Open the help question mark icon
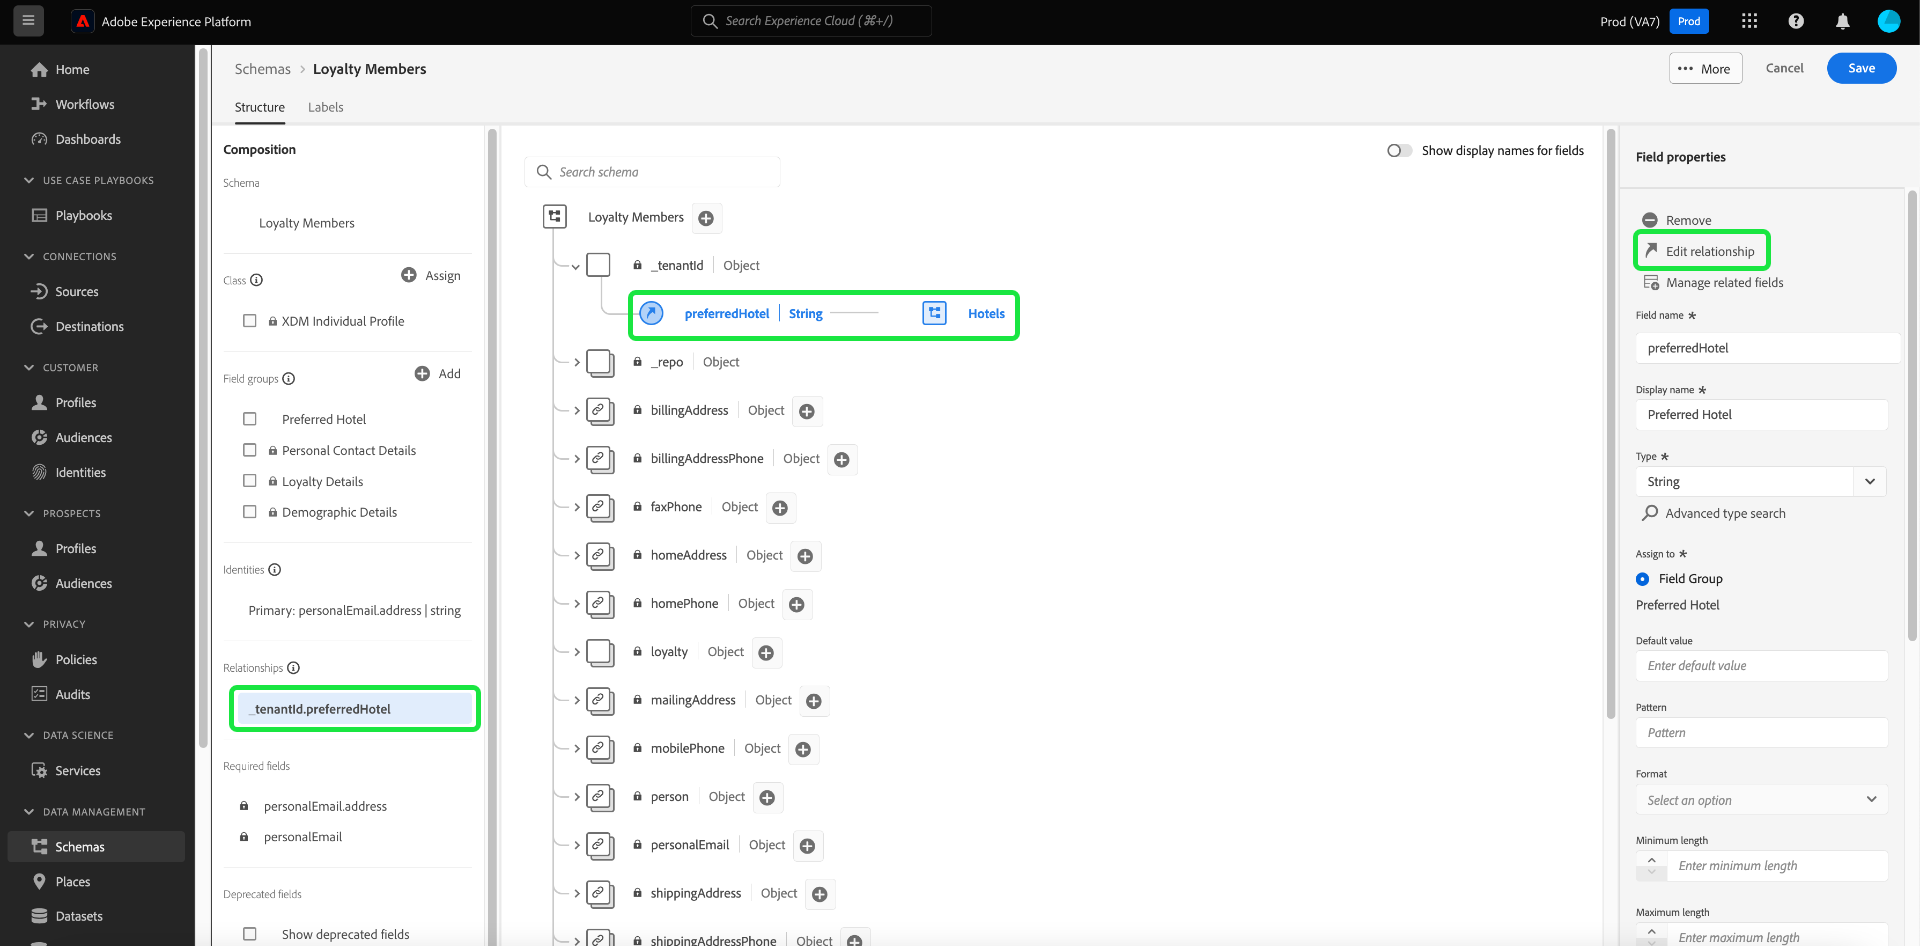The width and height of the screenshot is (1920, 946). click(x=1796, y=21)
